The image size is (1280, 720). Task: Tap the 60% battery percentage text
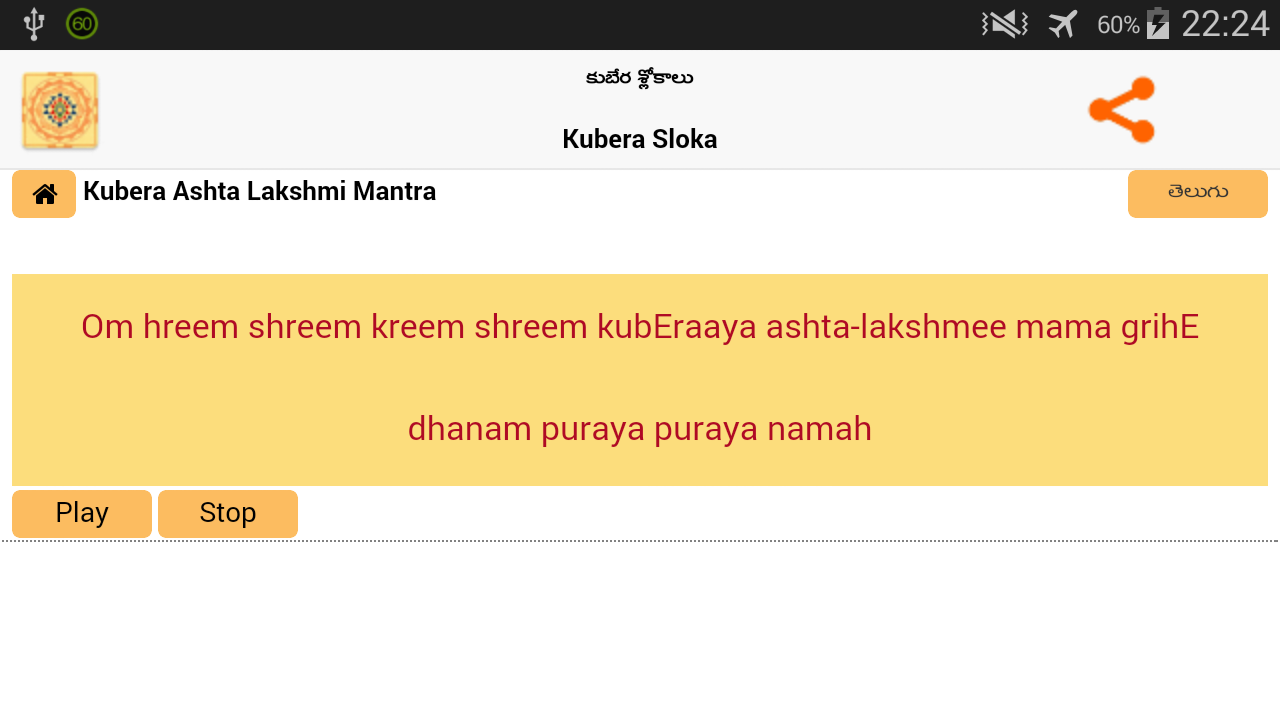click(x=1118, y=25)
